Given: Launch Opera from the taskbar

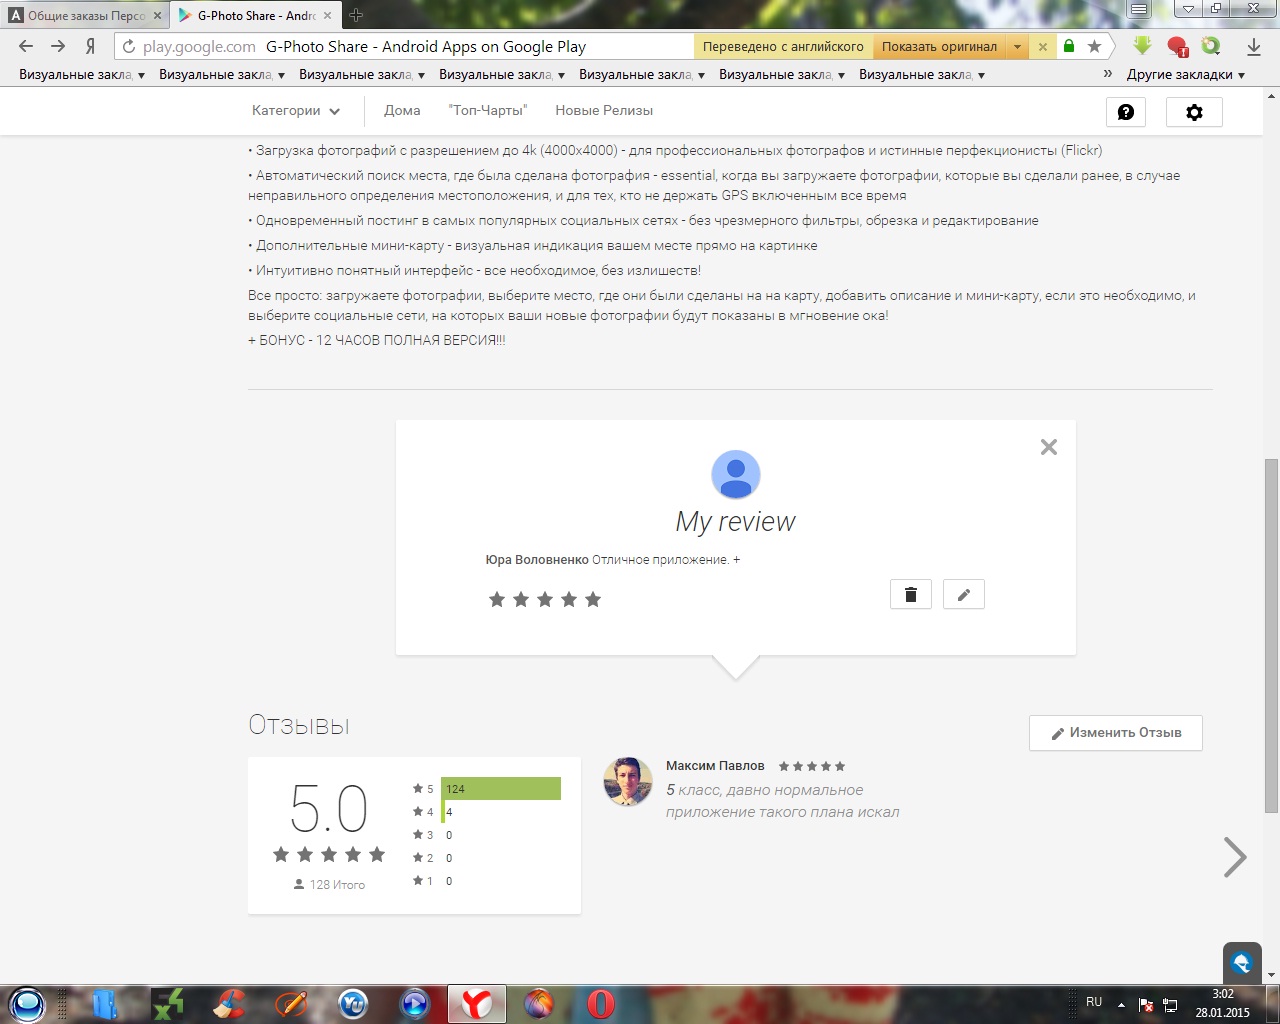Looking at the screenshot, I should [x=600, y=1003].
